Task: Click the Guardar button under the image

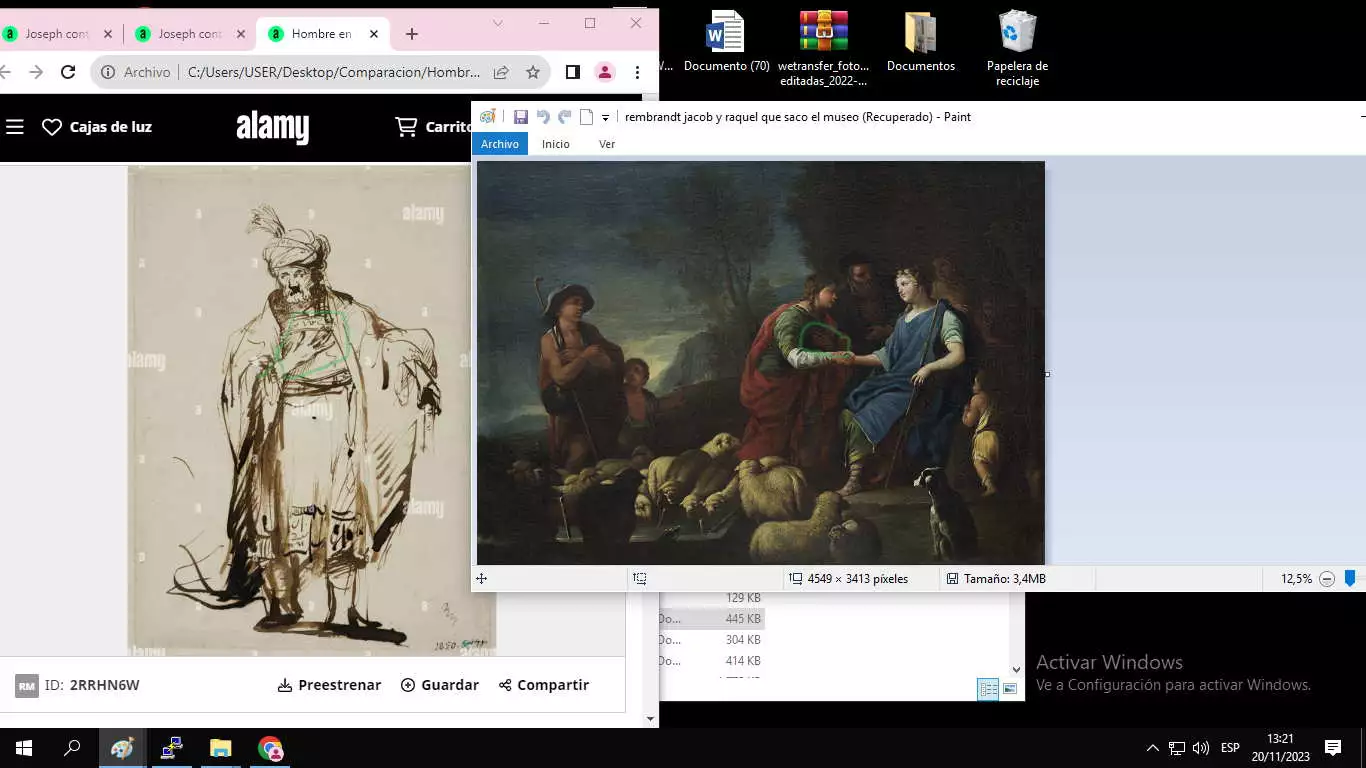Action: pos(439,685)
